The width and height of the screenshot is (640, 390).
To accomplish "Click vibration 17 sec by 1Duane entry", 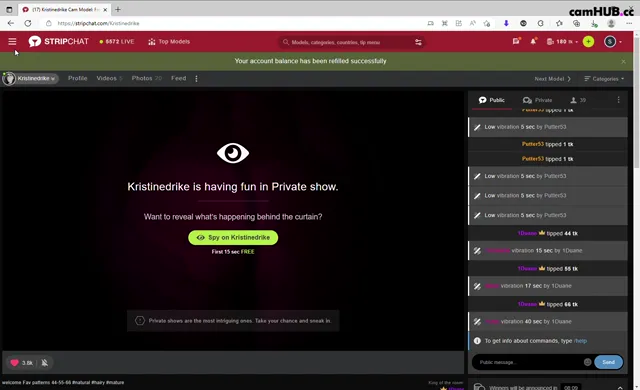I will (547, 286).
